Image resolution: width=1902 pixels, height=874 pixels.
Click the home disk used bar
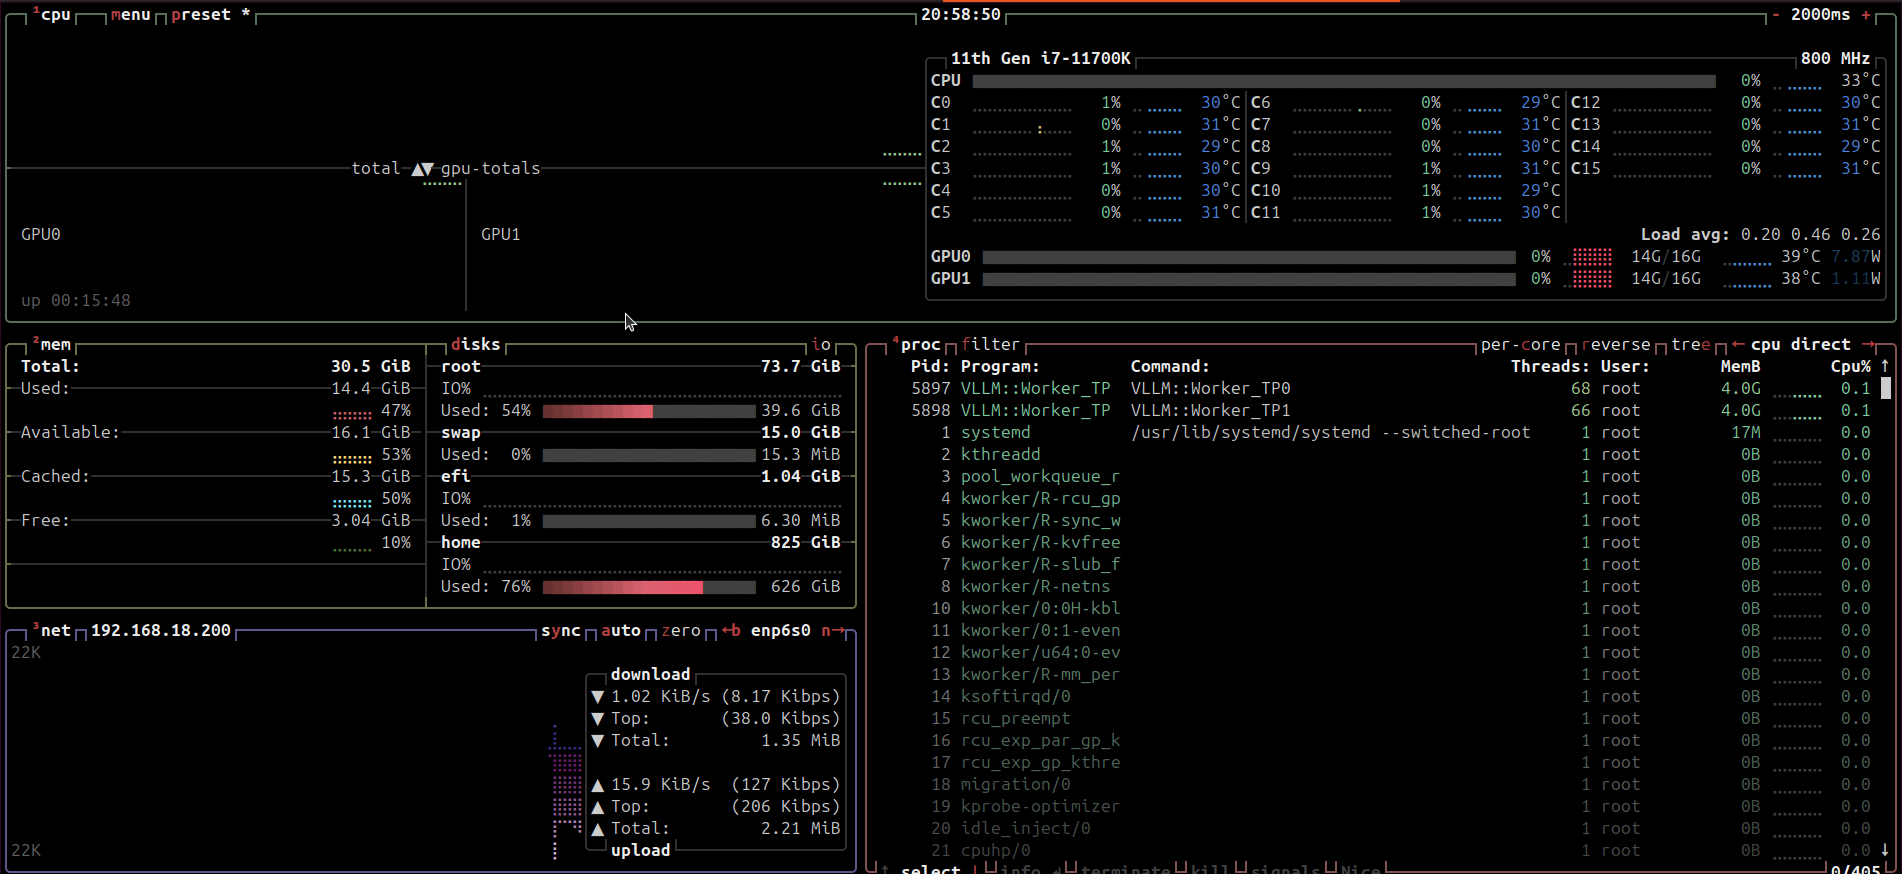[x=649, y=587]
